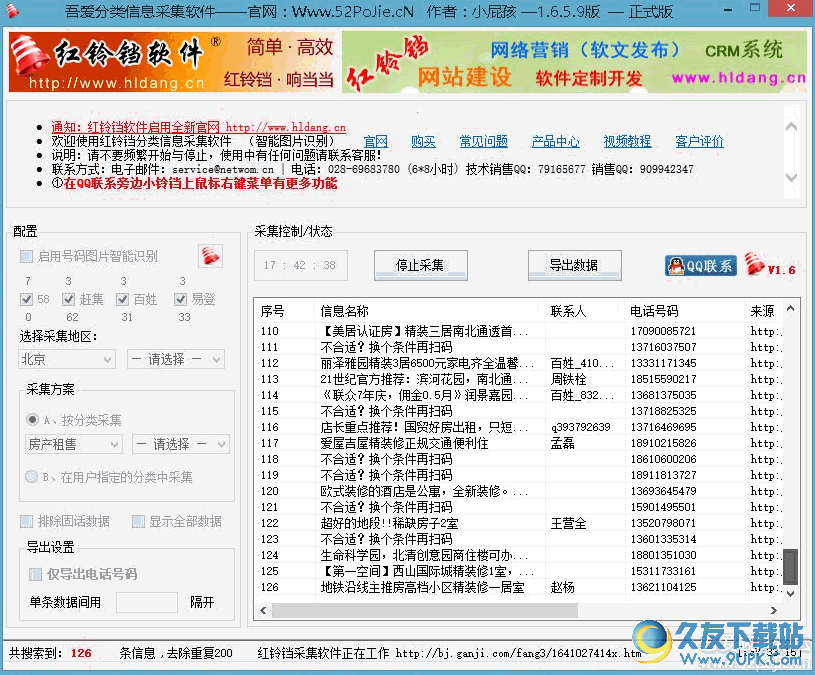Open the red notice link about new official site
This screenshot has height=675, width=815.
pyautogui.click(x=199, y=127)
